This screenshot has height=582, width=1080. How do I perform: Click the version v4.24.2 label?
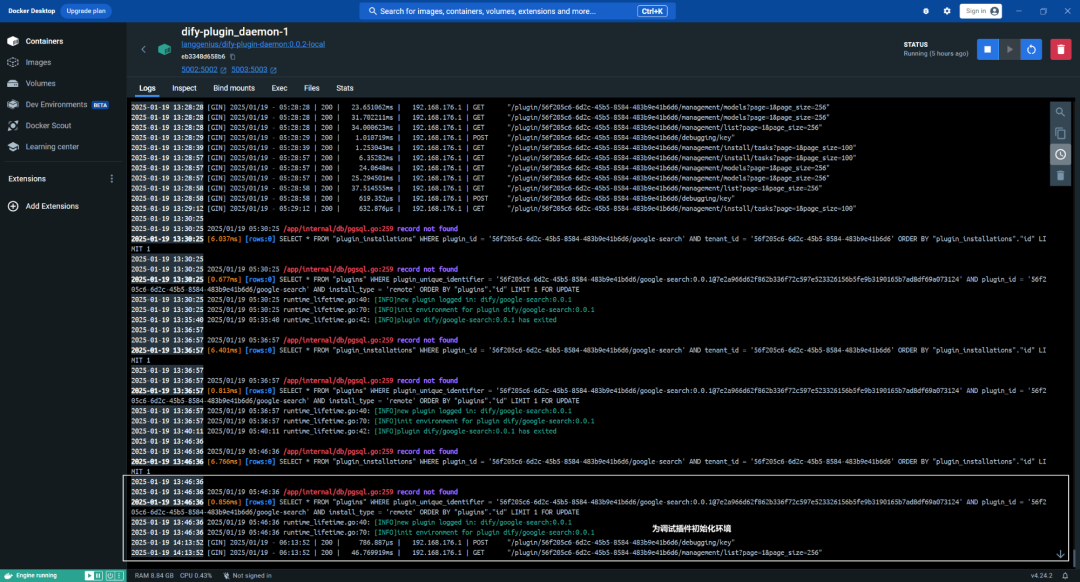coord(1041,576)
